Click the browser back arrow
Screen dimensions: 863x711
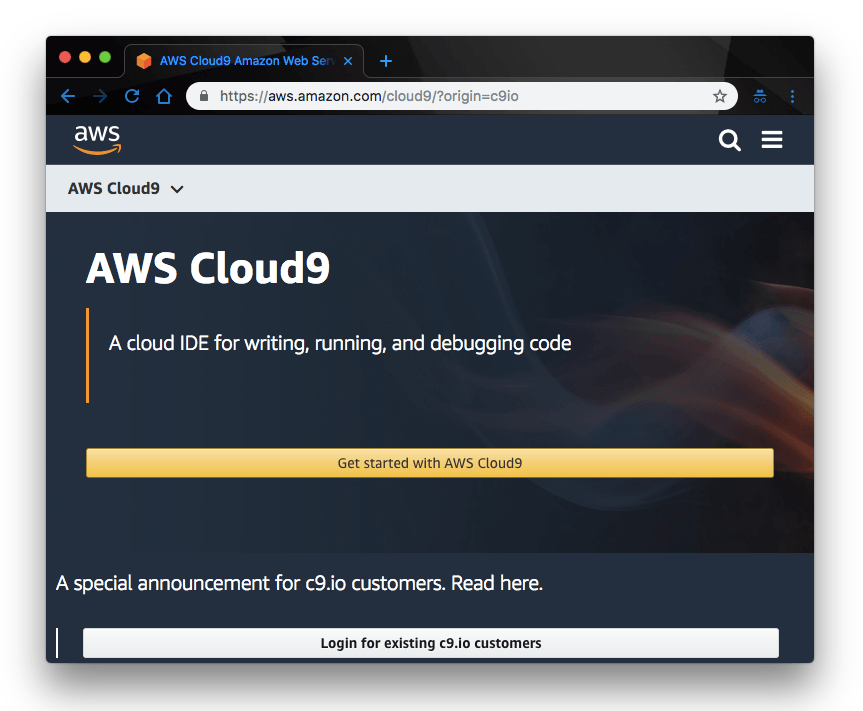coord(68,96)
